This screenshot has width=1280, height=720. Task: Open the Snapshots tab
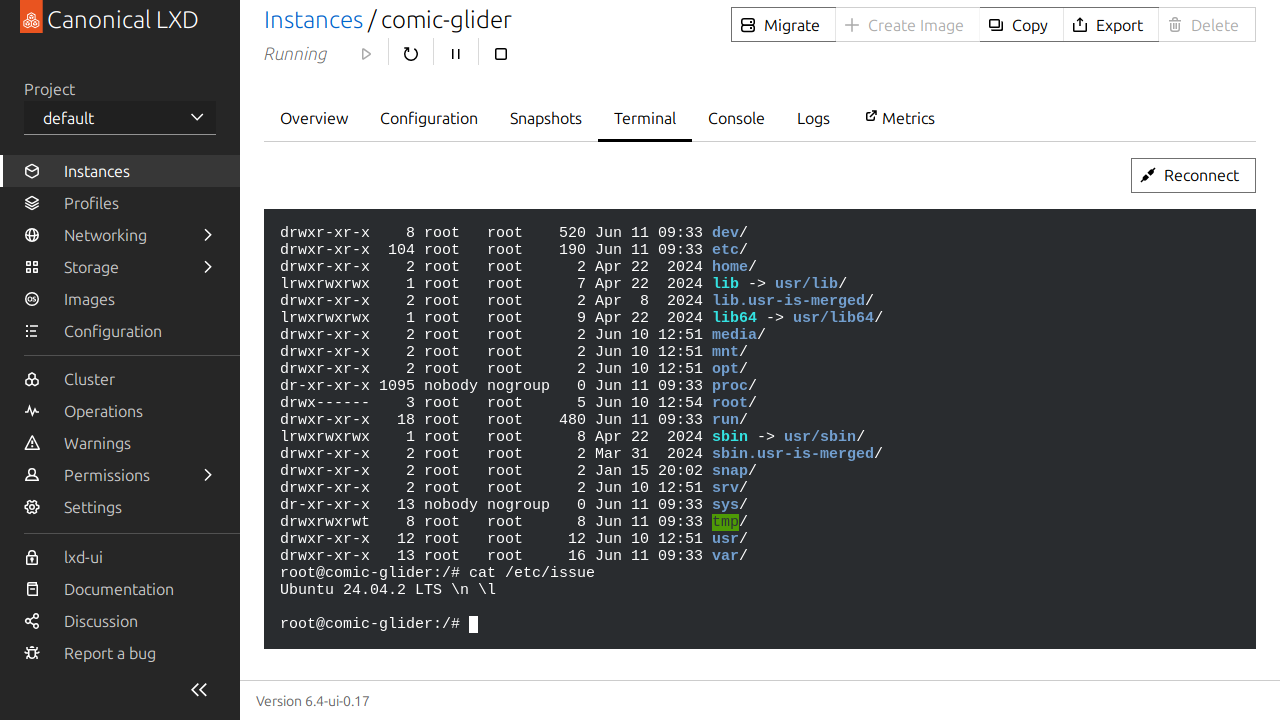pyautogui.click(x=546, y=118)
